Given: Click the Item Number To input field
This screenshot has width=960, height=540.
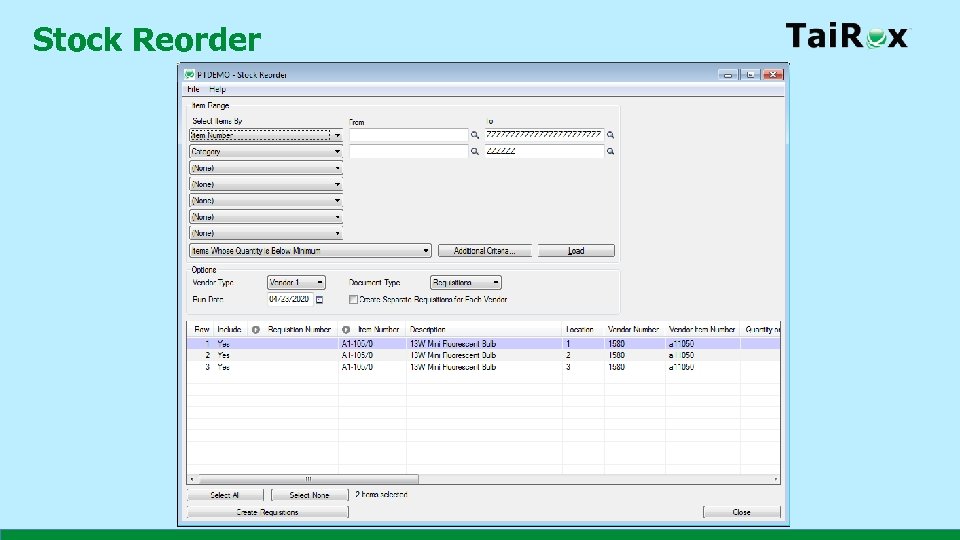Looking at the screenshot, I should (544, 135).
